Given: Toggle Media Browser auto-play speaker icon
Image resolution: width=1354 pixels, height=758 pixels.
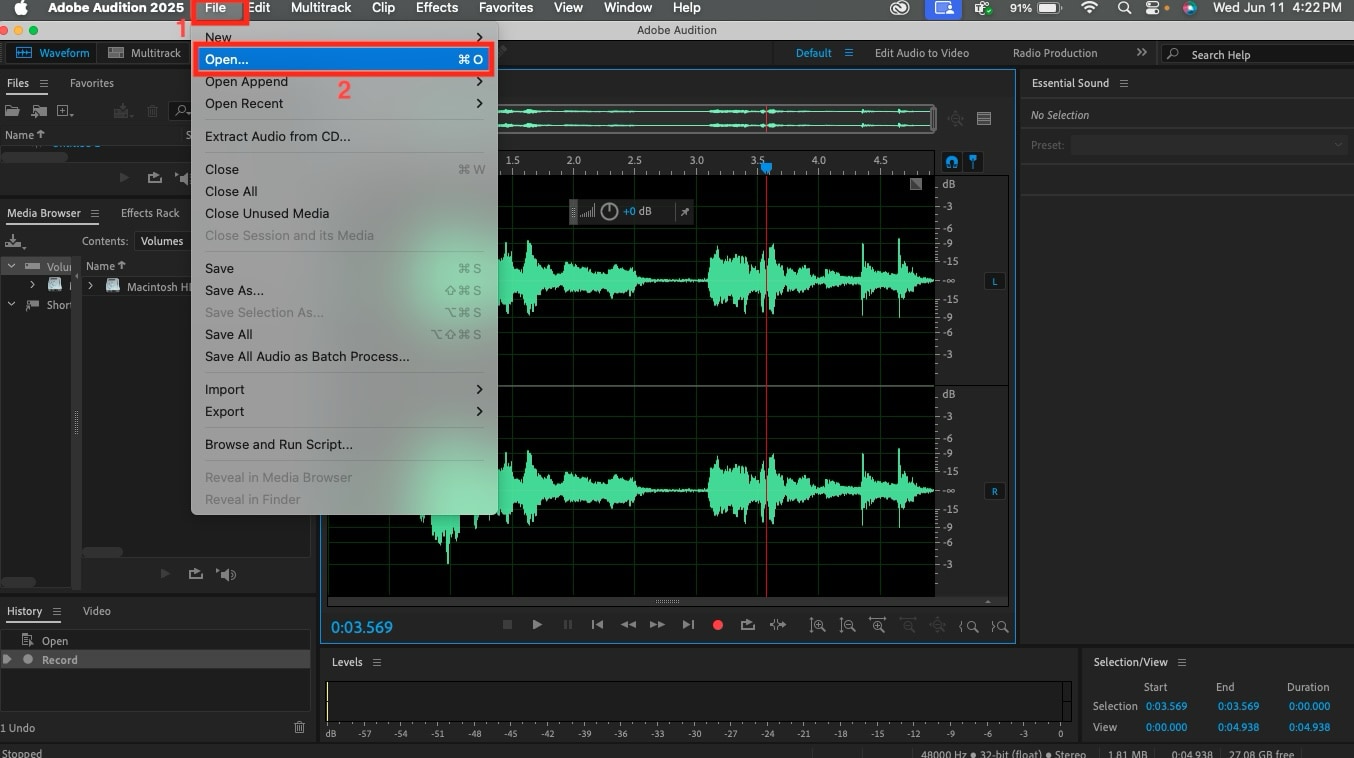Looking at the screenshot, I should [x=228, y=574].
